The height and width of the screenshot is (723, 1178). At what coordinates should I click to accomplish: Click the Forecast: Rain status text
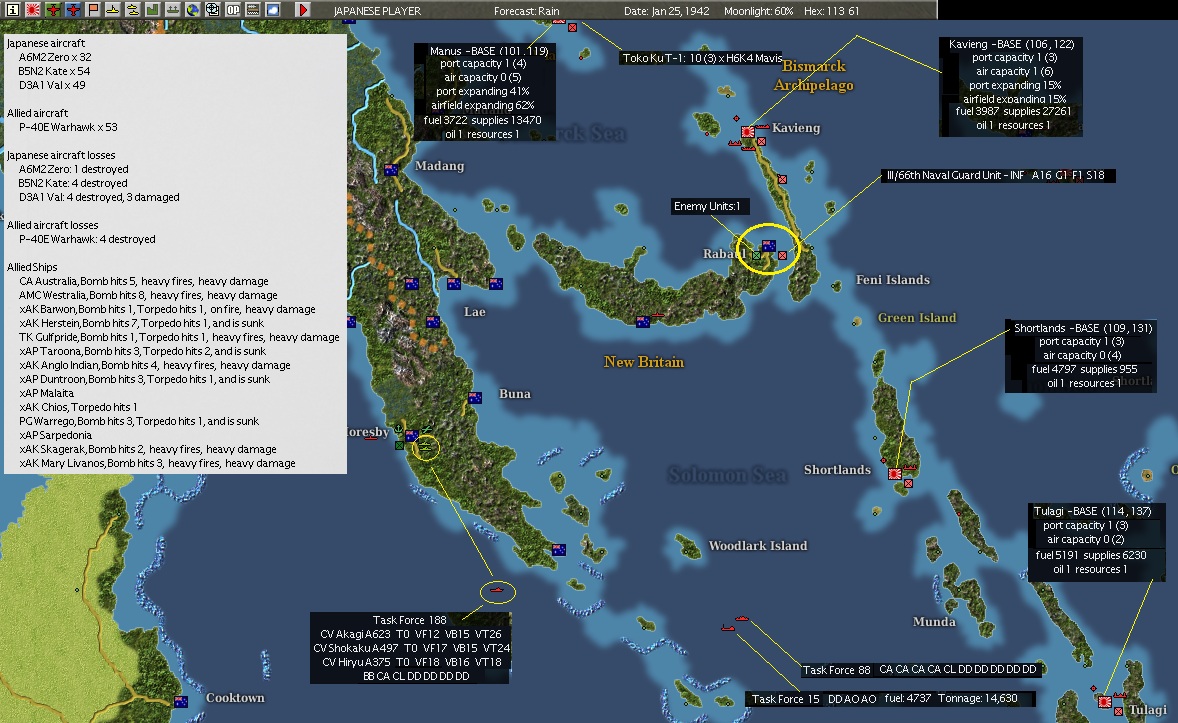point(527,11)
